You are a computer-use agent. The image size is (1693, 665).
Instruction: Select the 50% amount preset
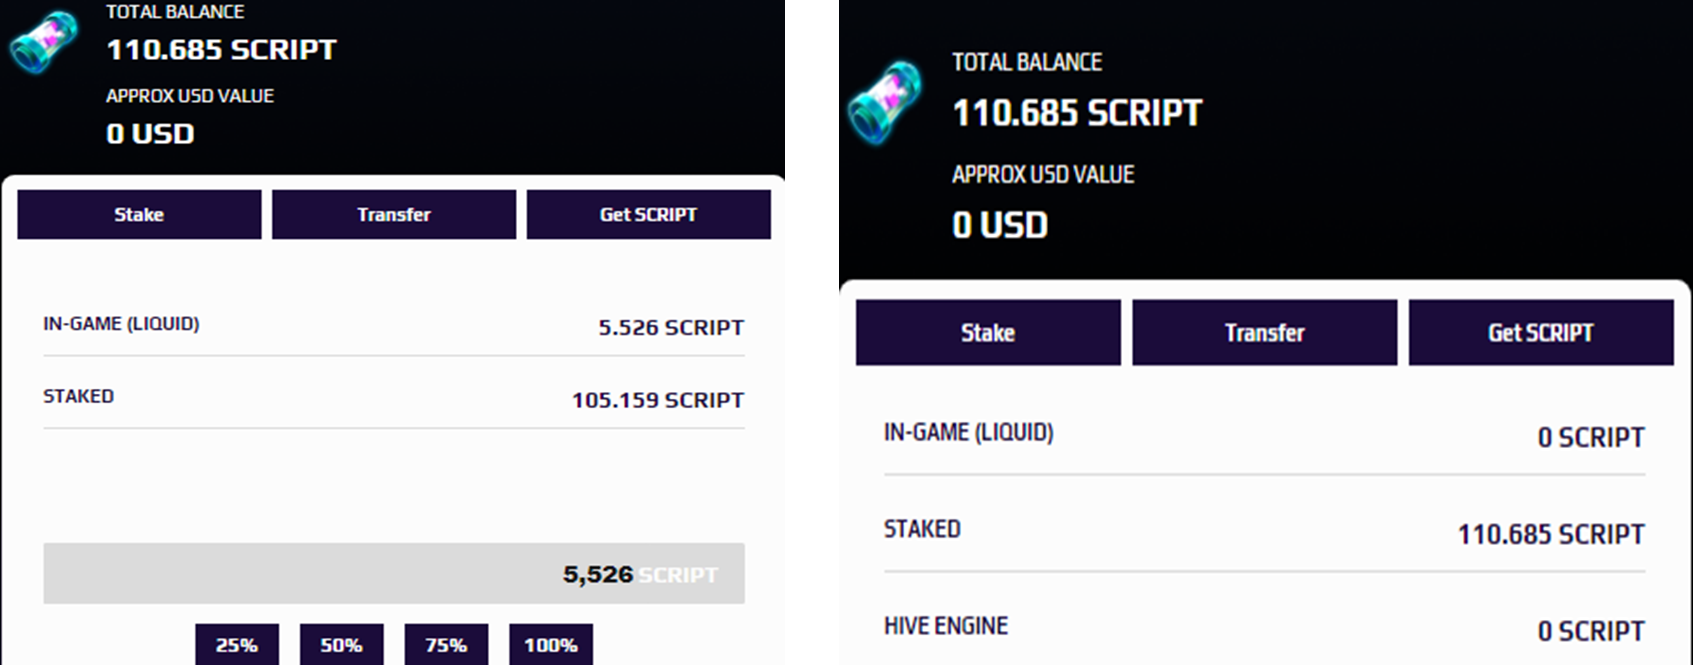[x=341, y=645]
